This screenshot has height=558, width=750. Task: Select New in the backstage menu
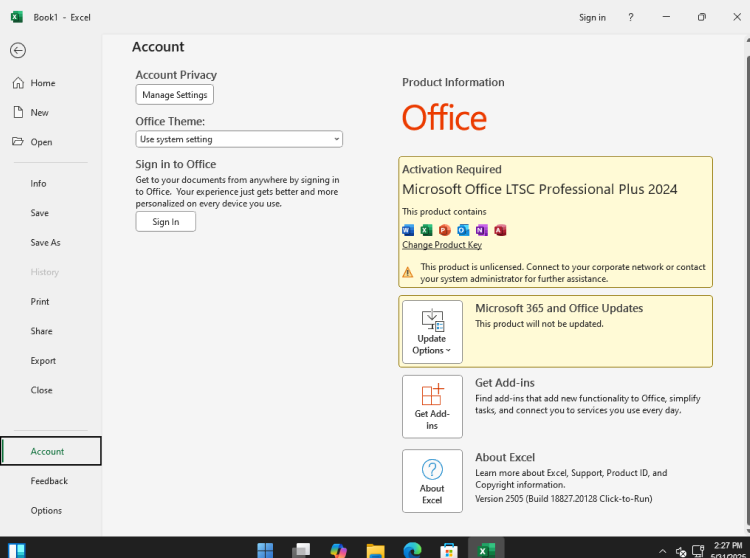[51, 113]
